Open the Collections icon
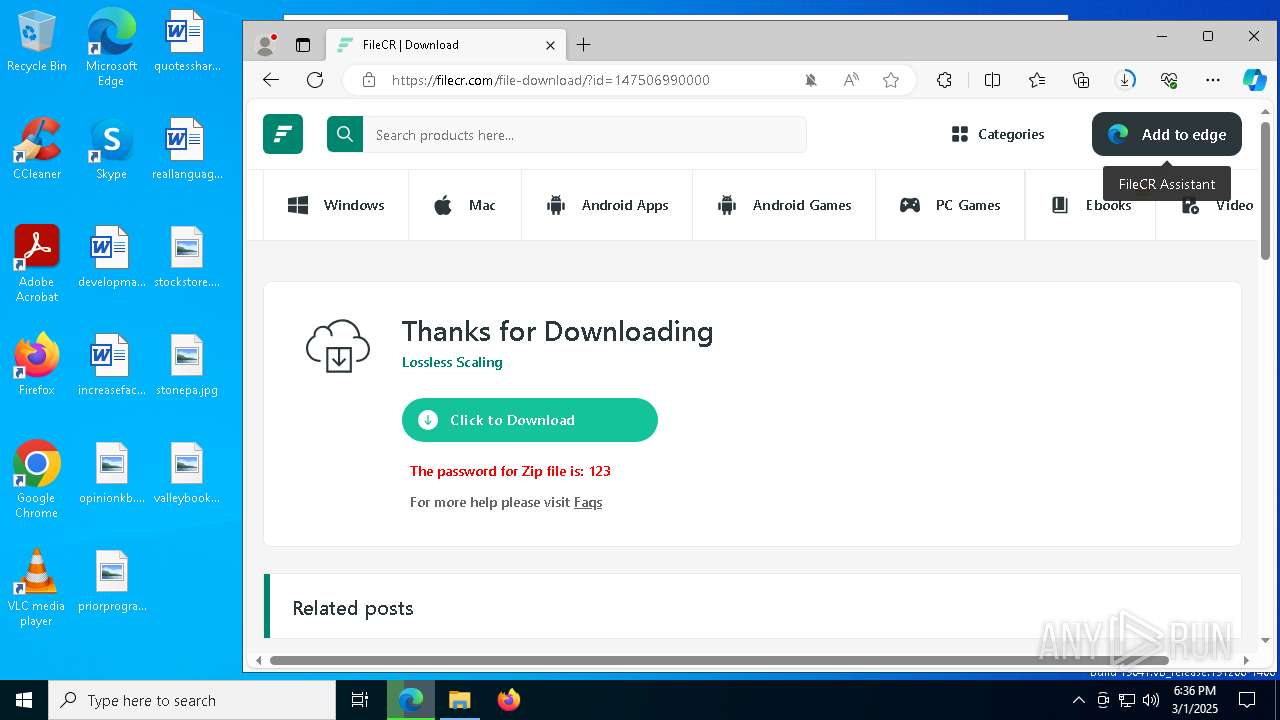Viewport: 1280px width, 720px height. [x=1081, y=80]
